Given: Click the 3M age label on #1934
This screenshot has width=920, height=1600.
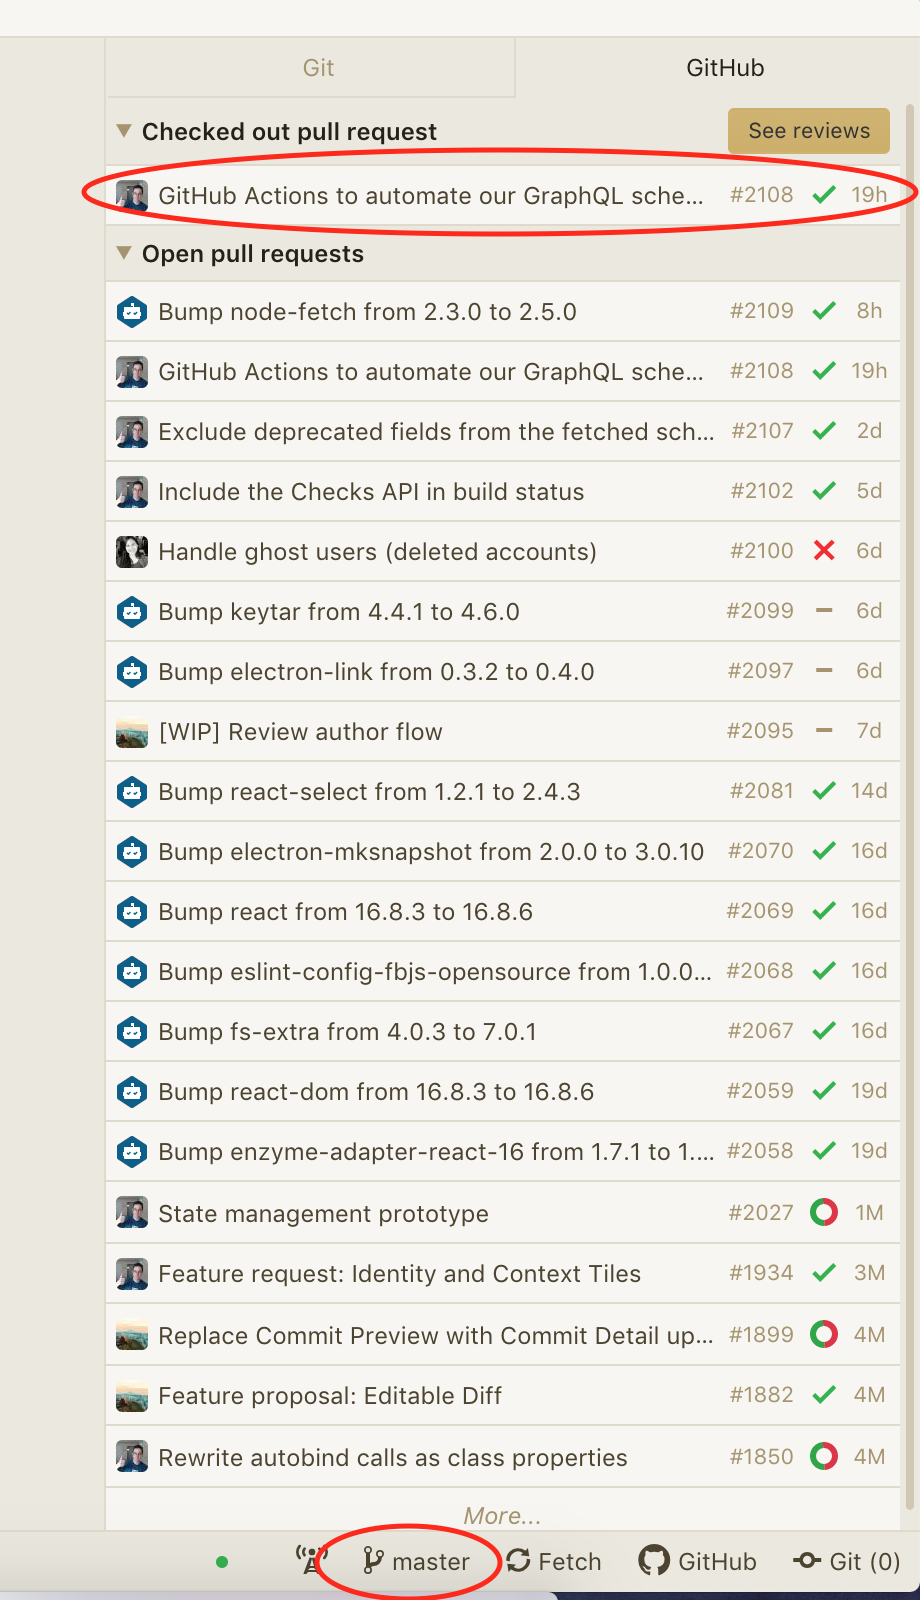Looking at the screenshot, I should point(869,1273).
